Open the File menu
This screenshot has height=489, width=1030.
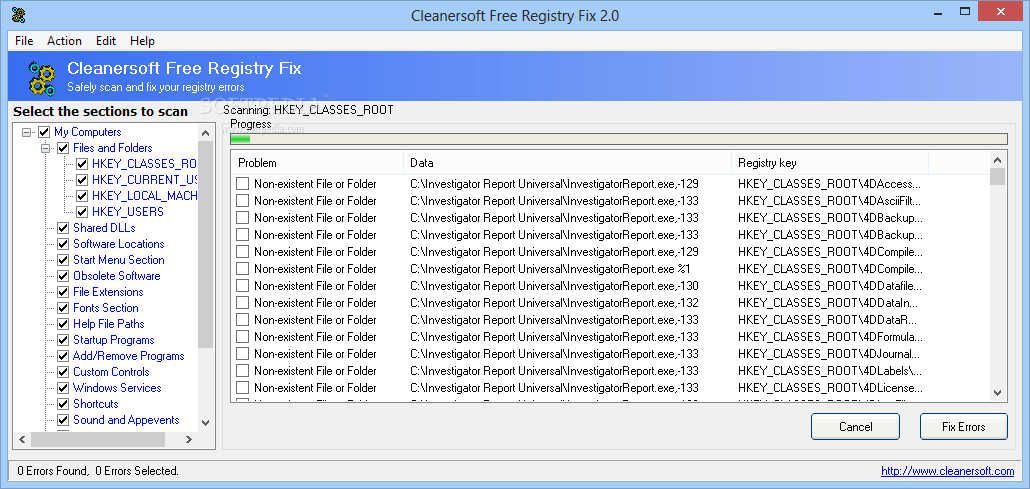pyautogui.click(x=24, y=41)
